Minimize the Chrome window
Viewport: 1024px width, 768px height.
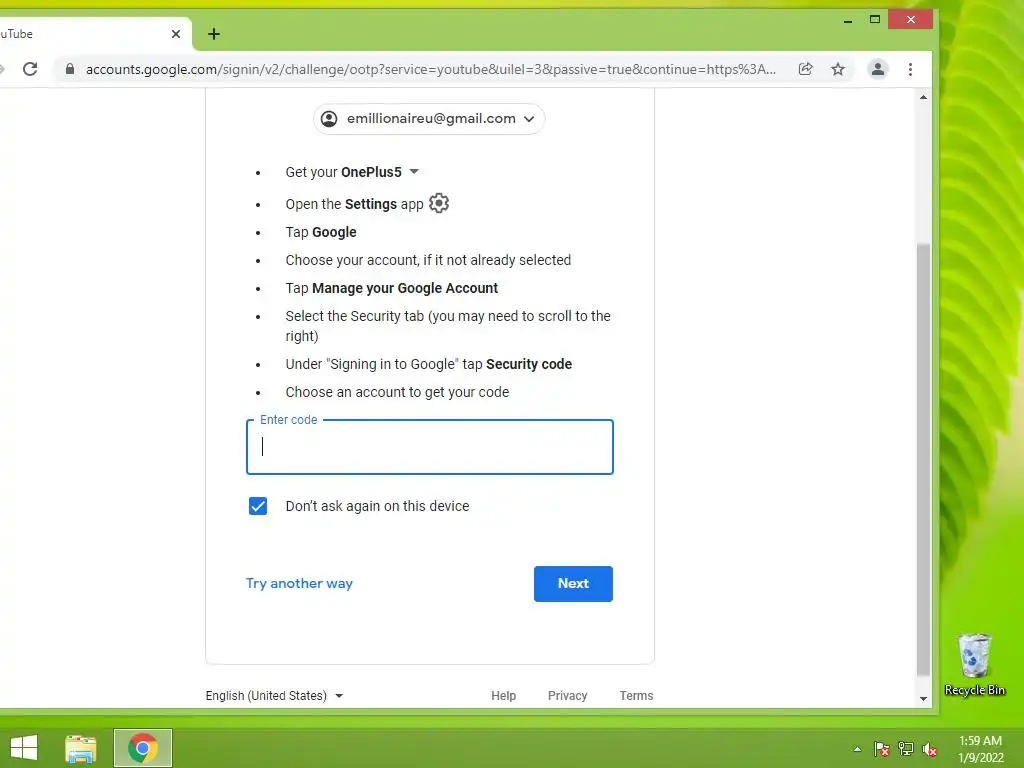(848, 20)
